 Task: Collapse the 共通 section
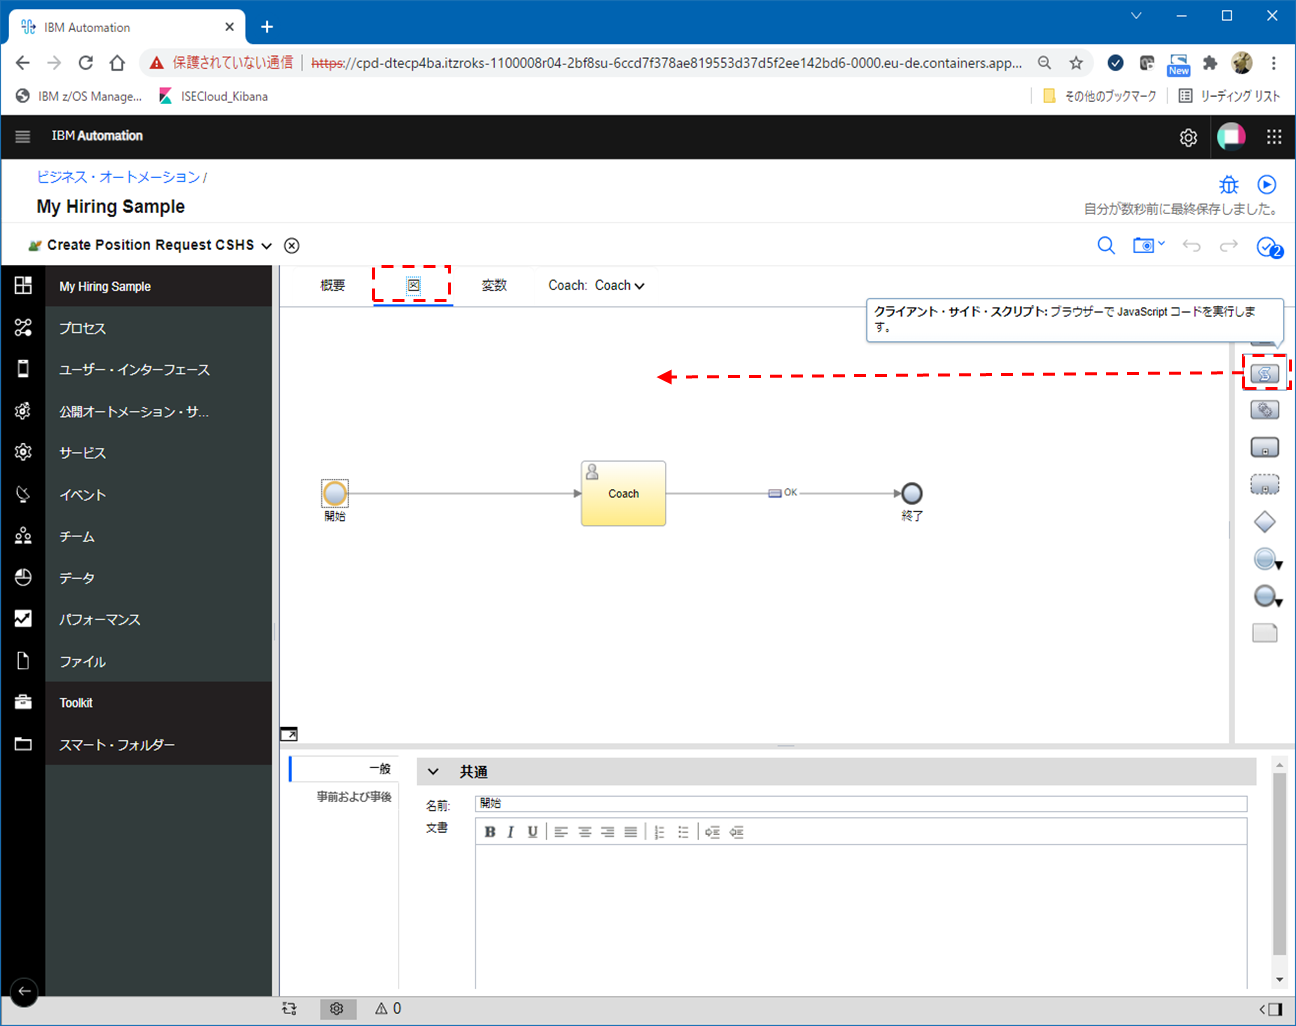tap(433, 772)
